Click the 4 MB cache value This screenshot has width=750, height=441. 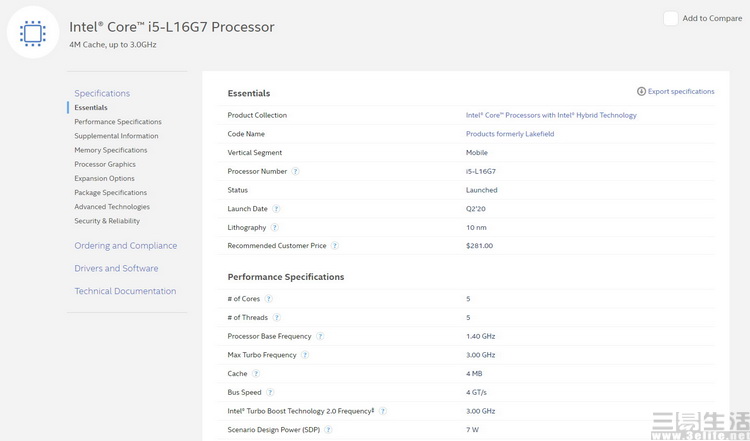[x=474, y=374]
